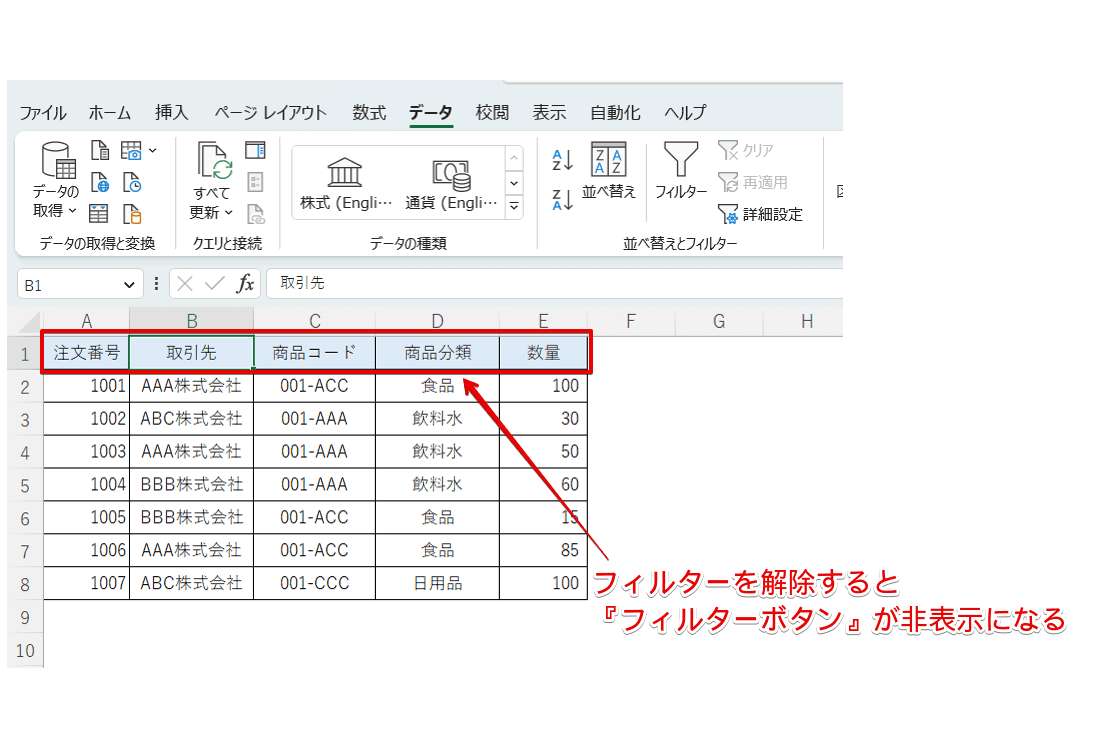Open the ファイル tab
This screenshot has height=750, width=1100.
pos(43,112)
